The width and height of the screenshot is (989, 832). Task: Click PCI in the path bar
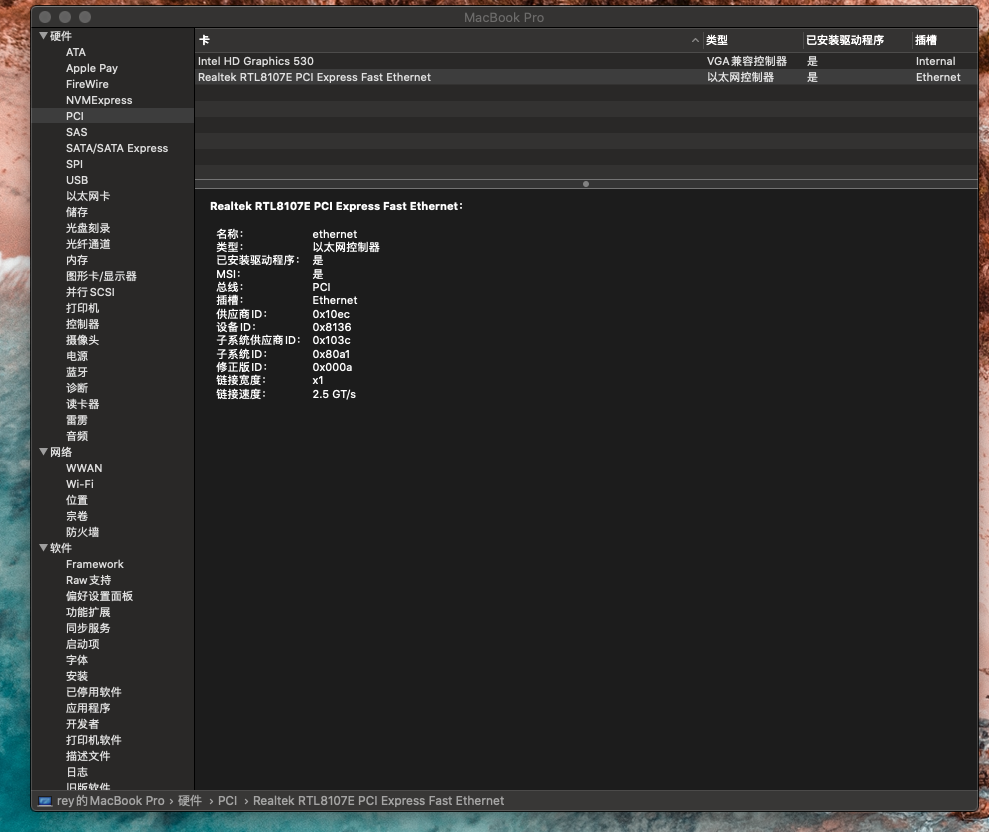(227, 801)
